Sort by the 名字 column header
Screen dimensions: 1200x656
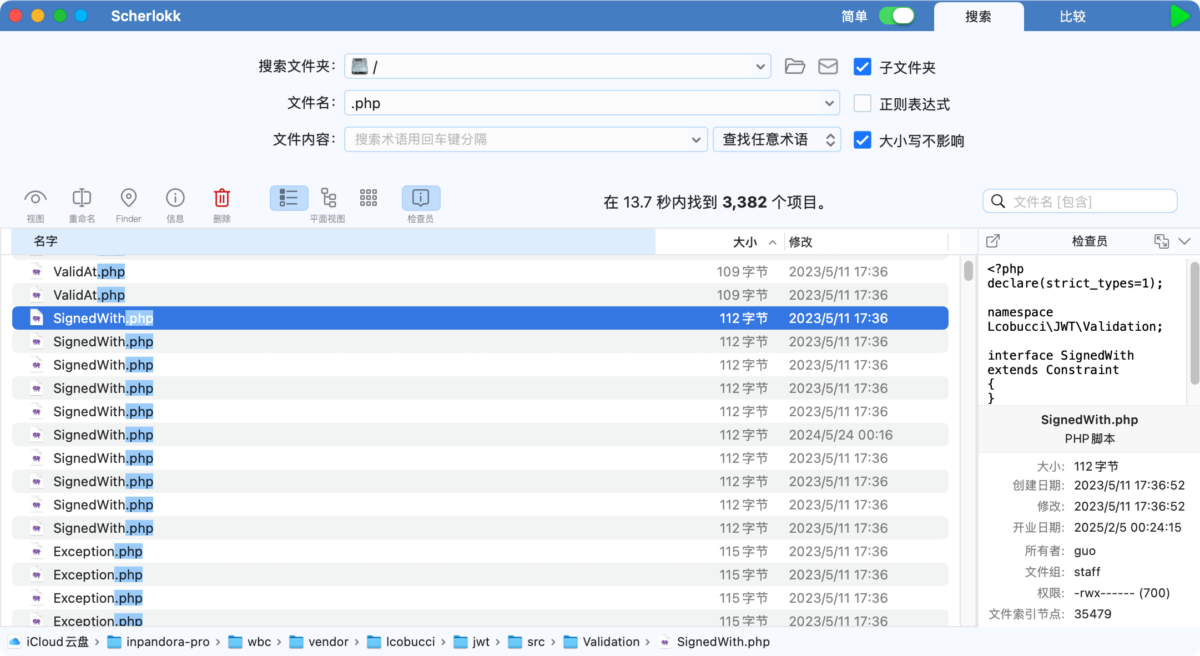[x=333, y=241]
